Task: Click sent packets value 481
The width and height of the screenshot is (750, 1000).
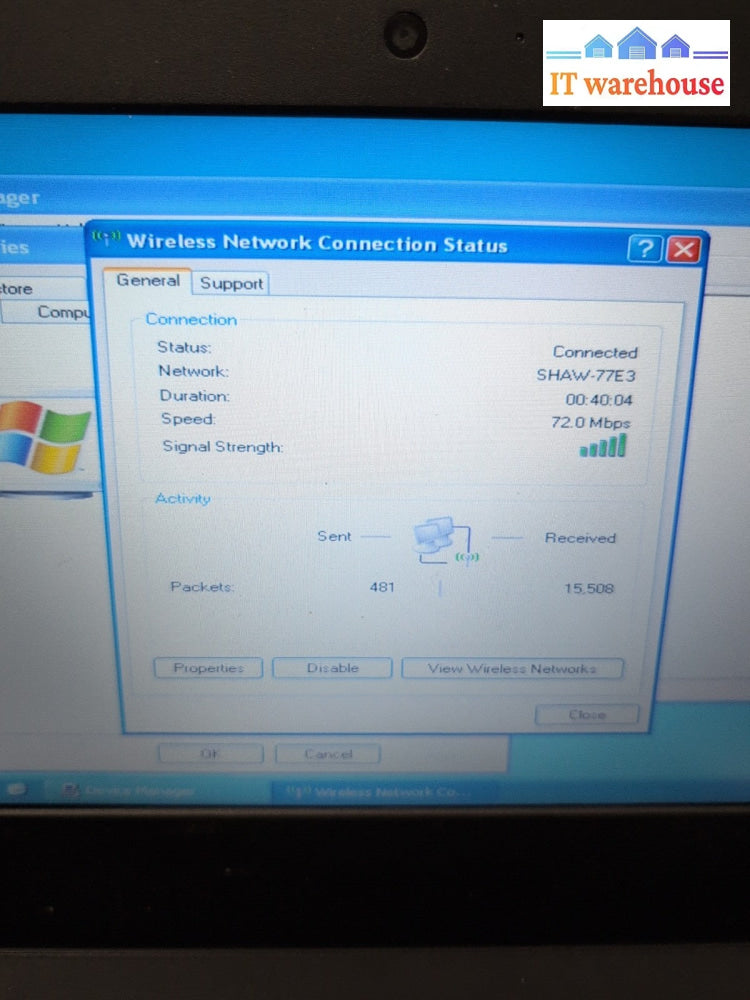Action: (x=382, y=587)
